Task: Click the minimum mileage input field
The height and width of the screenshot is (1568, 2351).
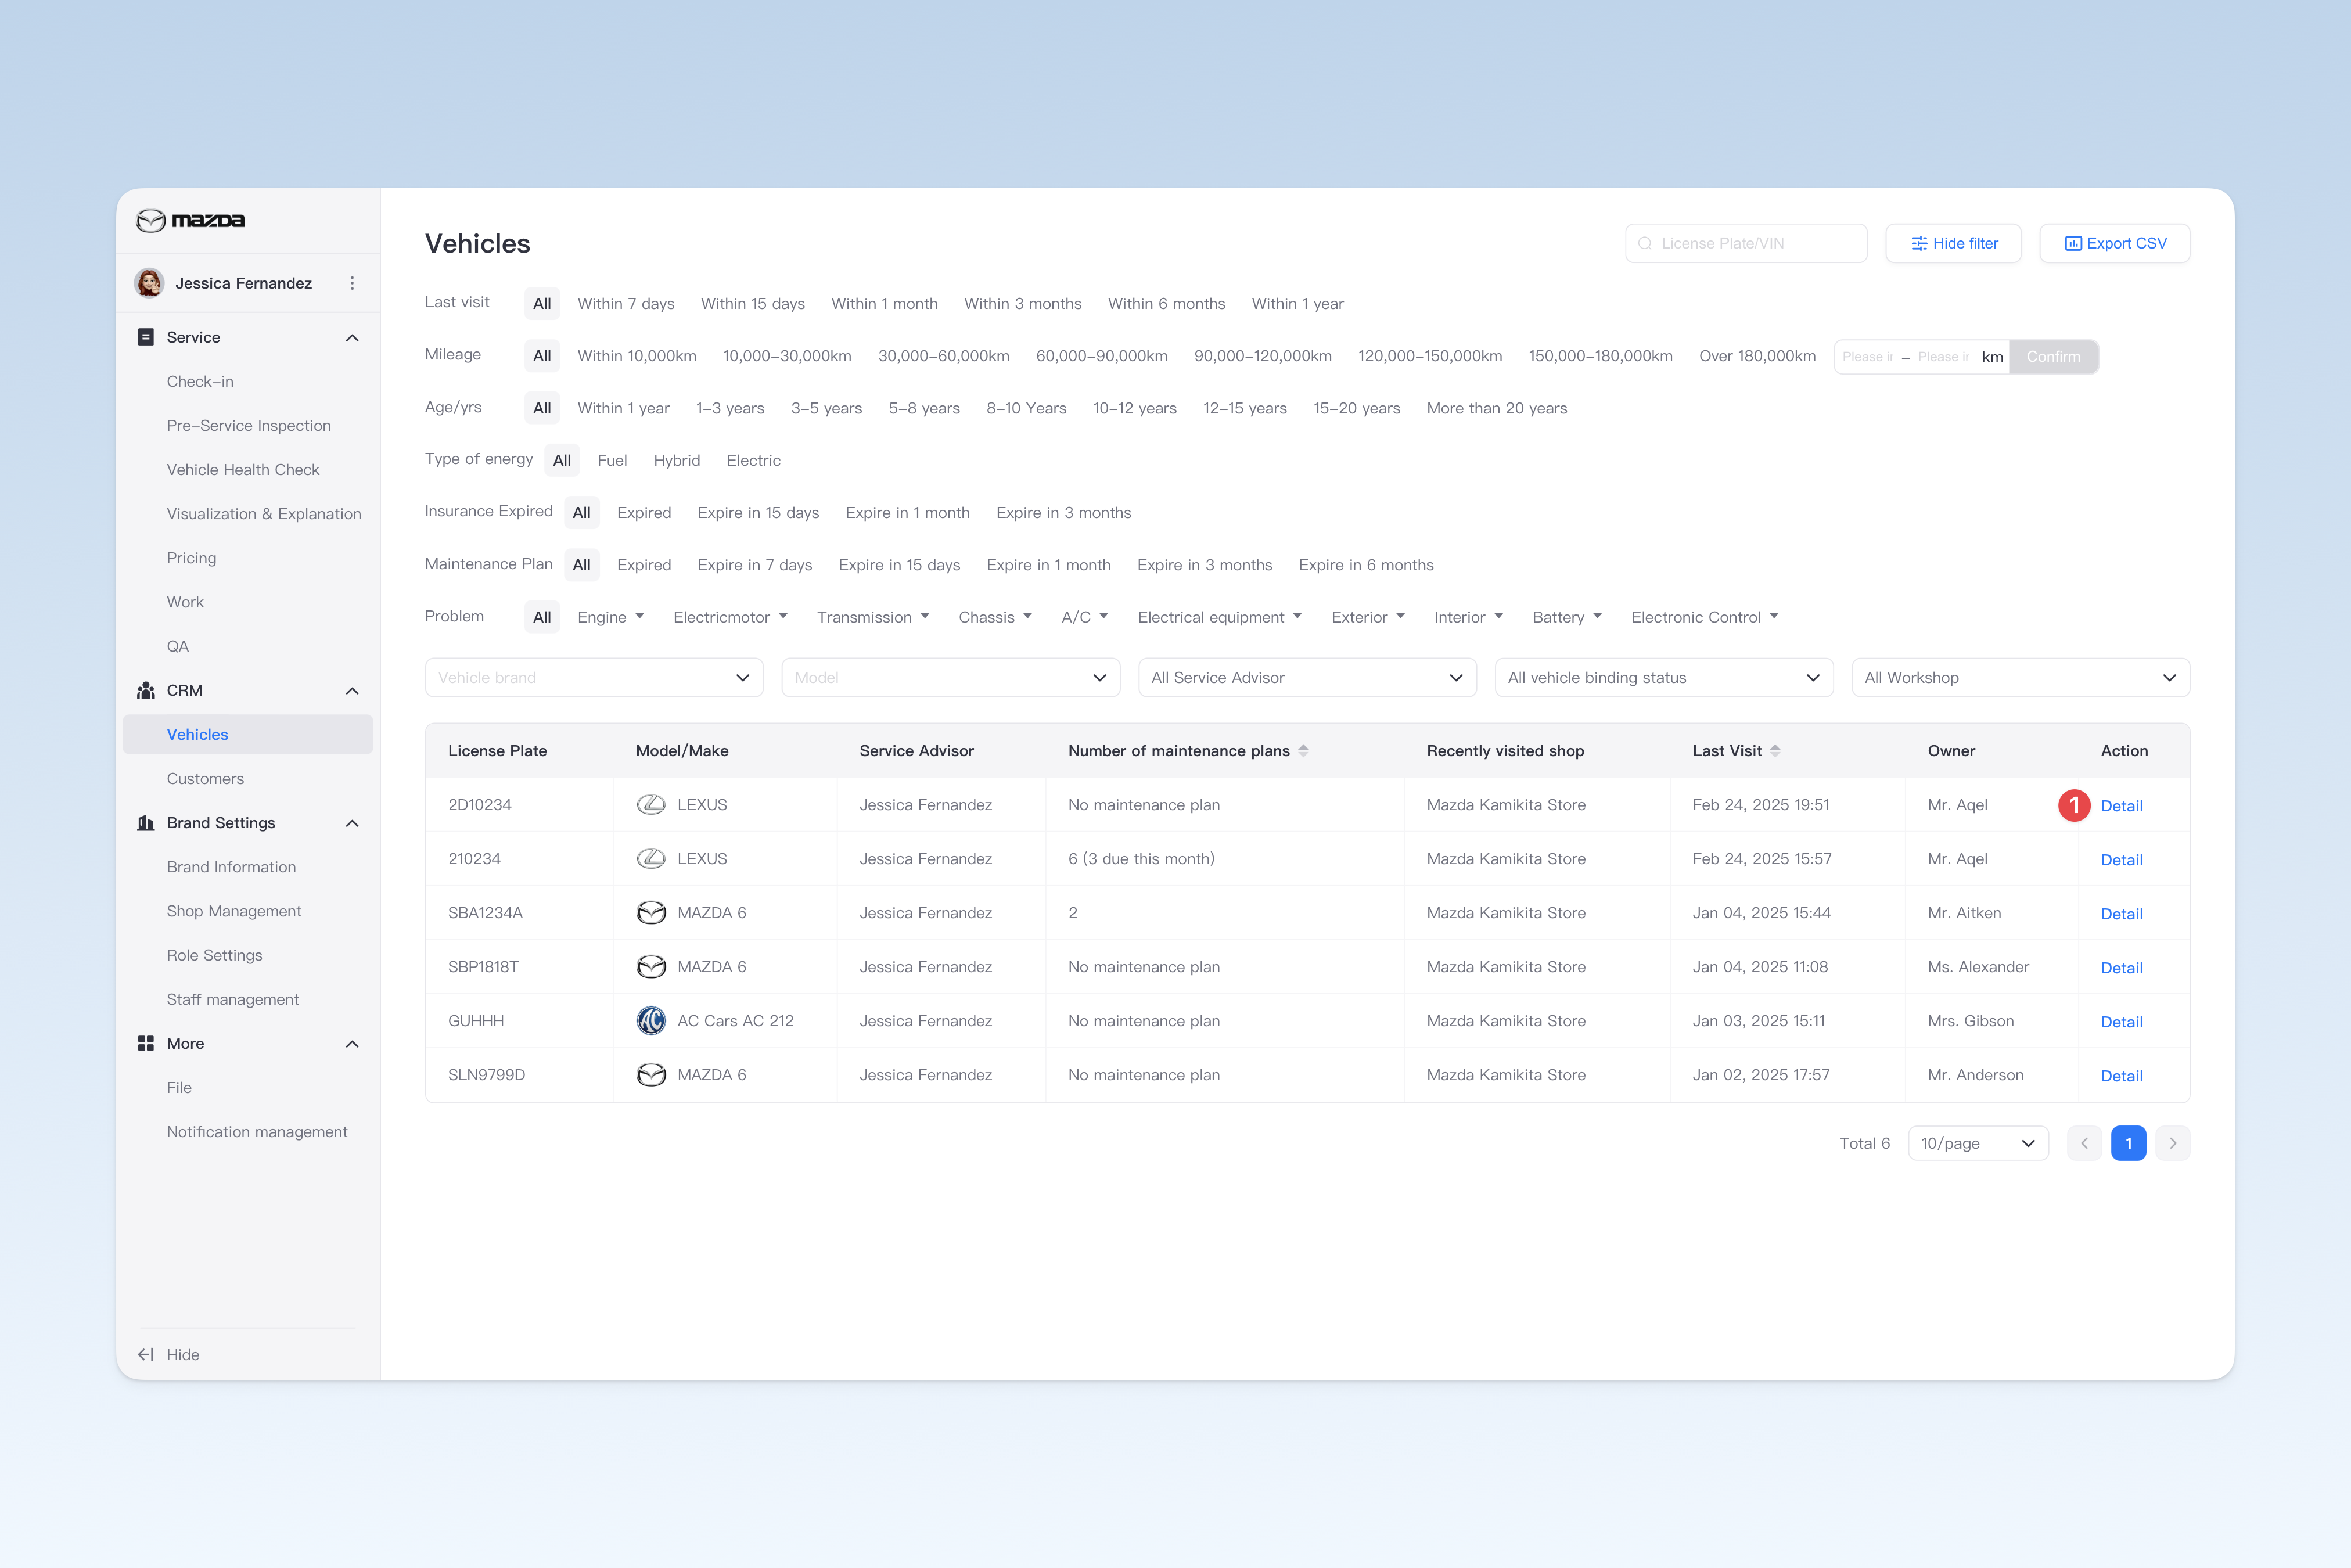Action: pos(1867,357)
